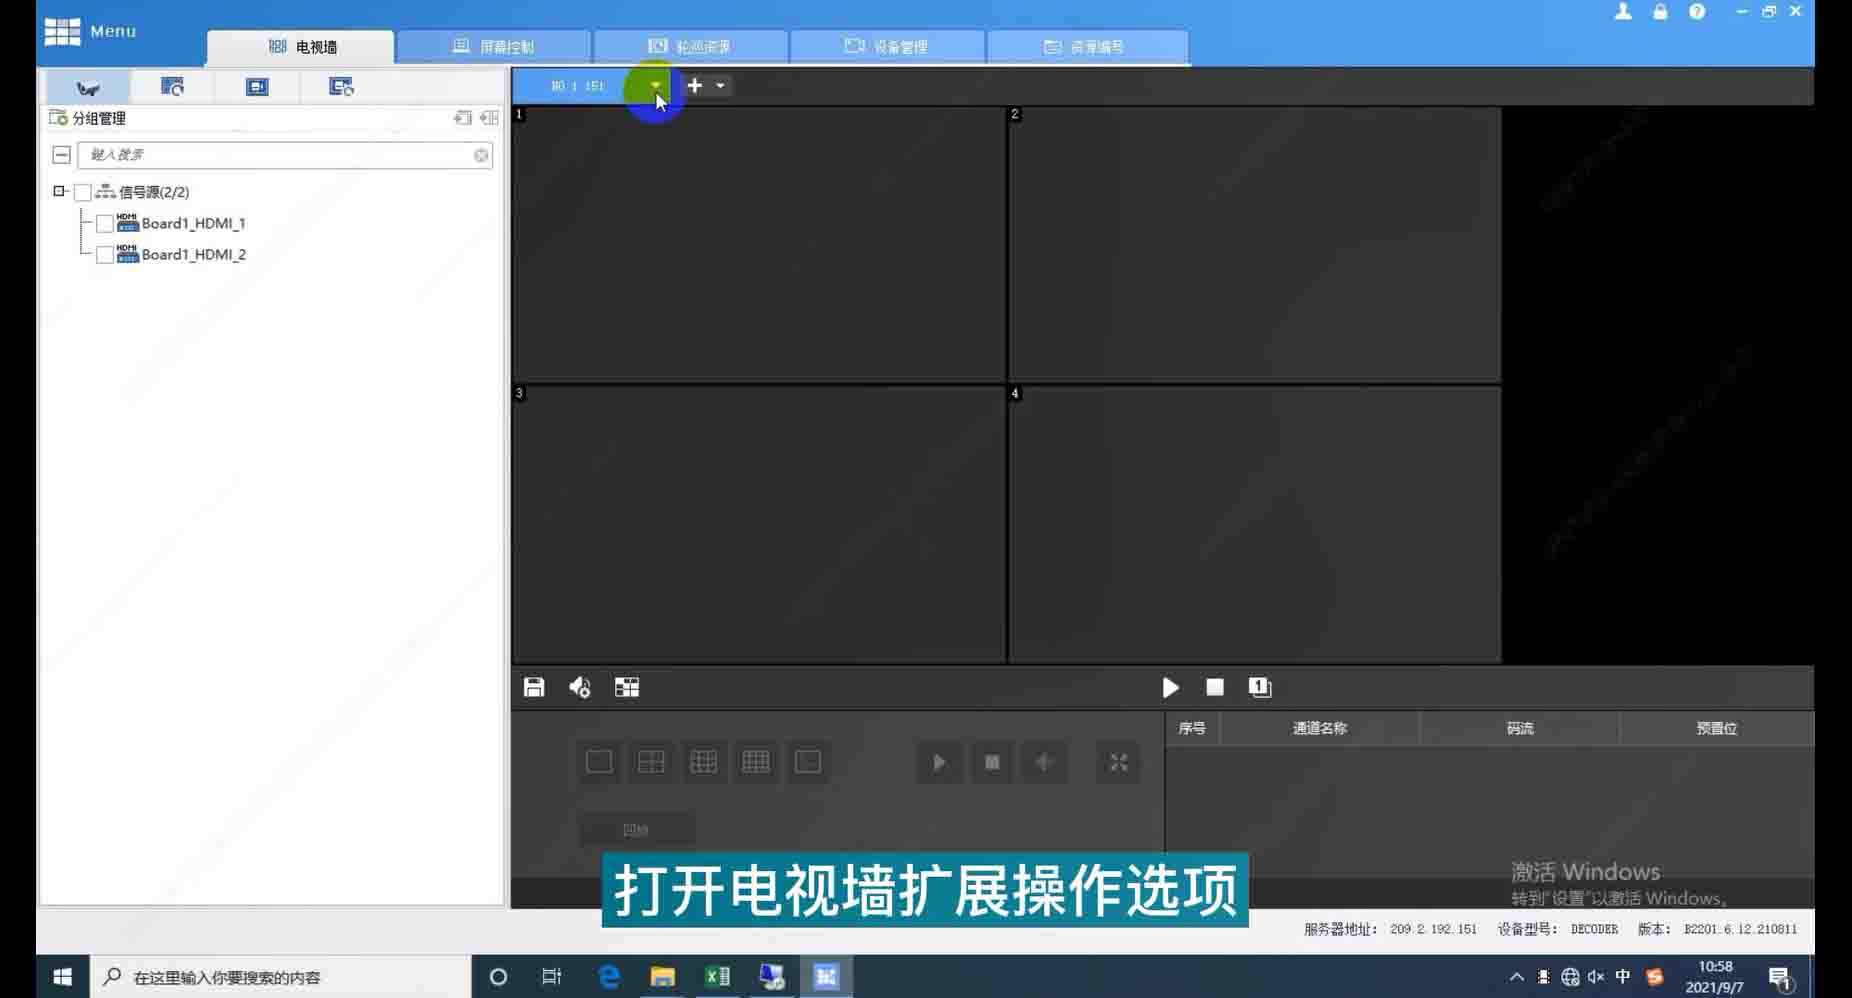The width and height of the screenshot is (1852, 998).
Task: Click the add-group icon beside 分组管理
Action: 463,117
